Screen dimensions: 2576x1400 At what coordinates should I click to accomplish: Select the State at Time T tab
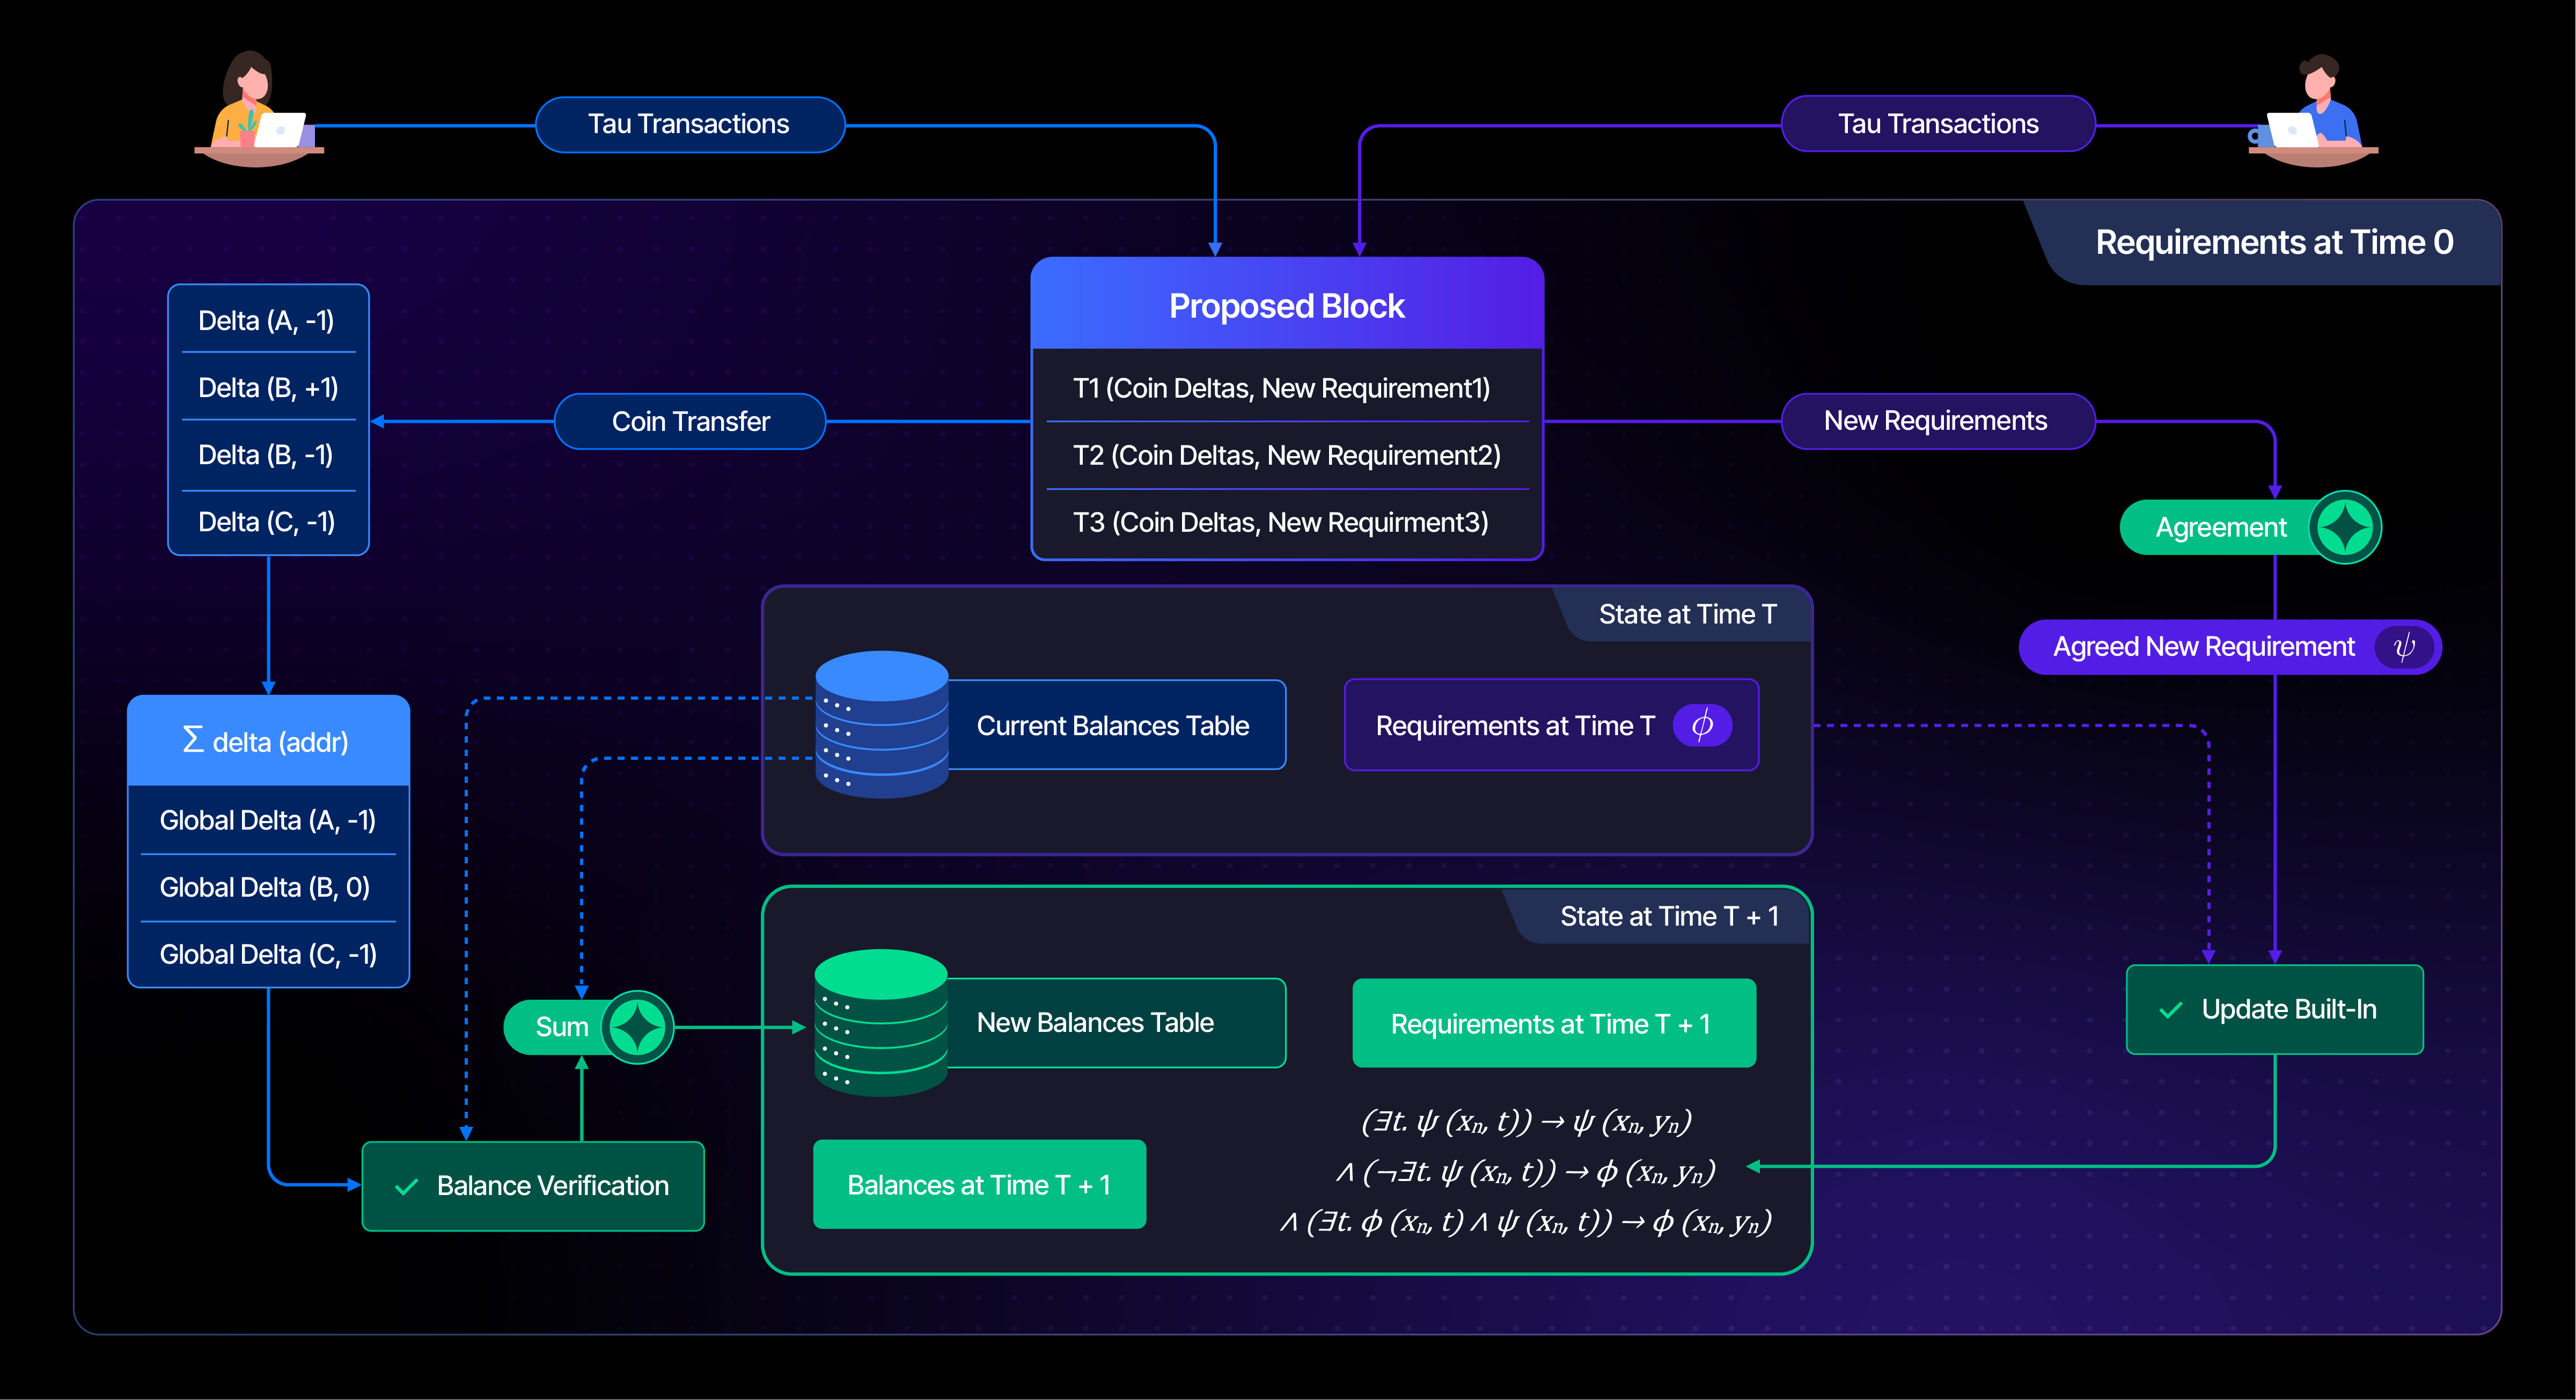tap(1687, 614)
